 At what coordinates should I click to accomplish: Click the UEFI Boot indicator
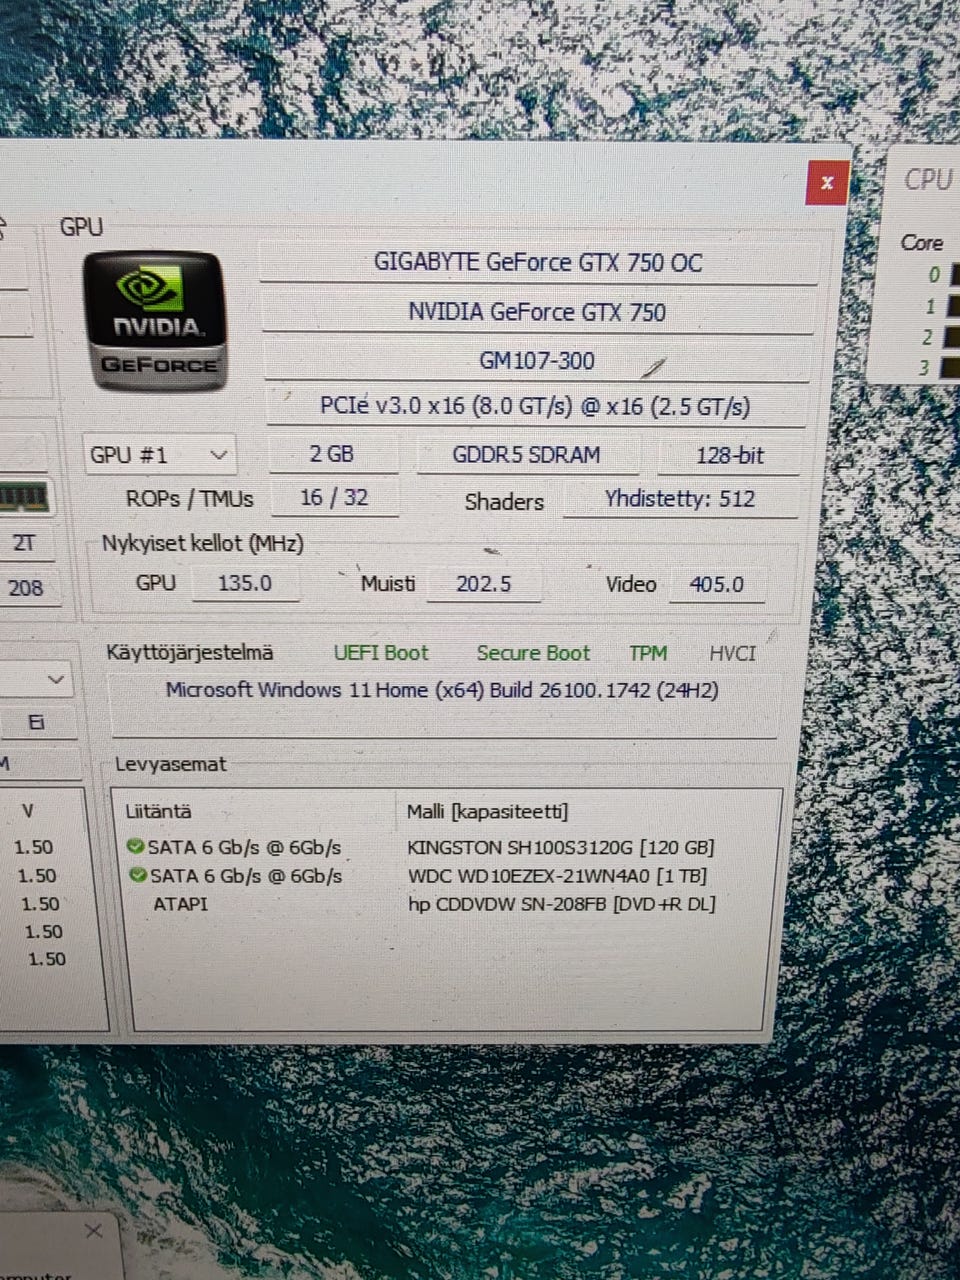[380, 653]
